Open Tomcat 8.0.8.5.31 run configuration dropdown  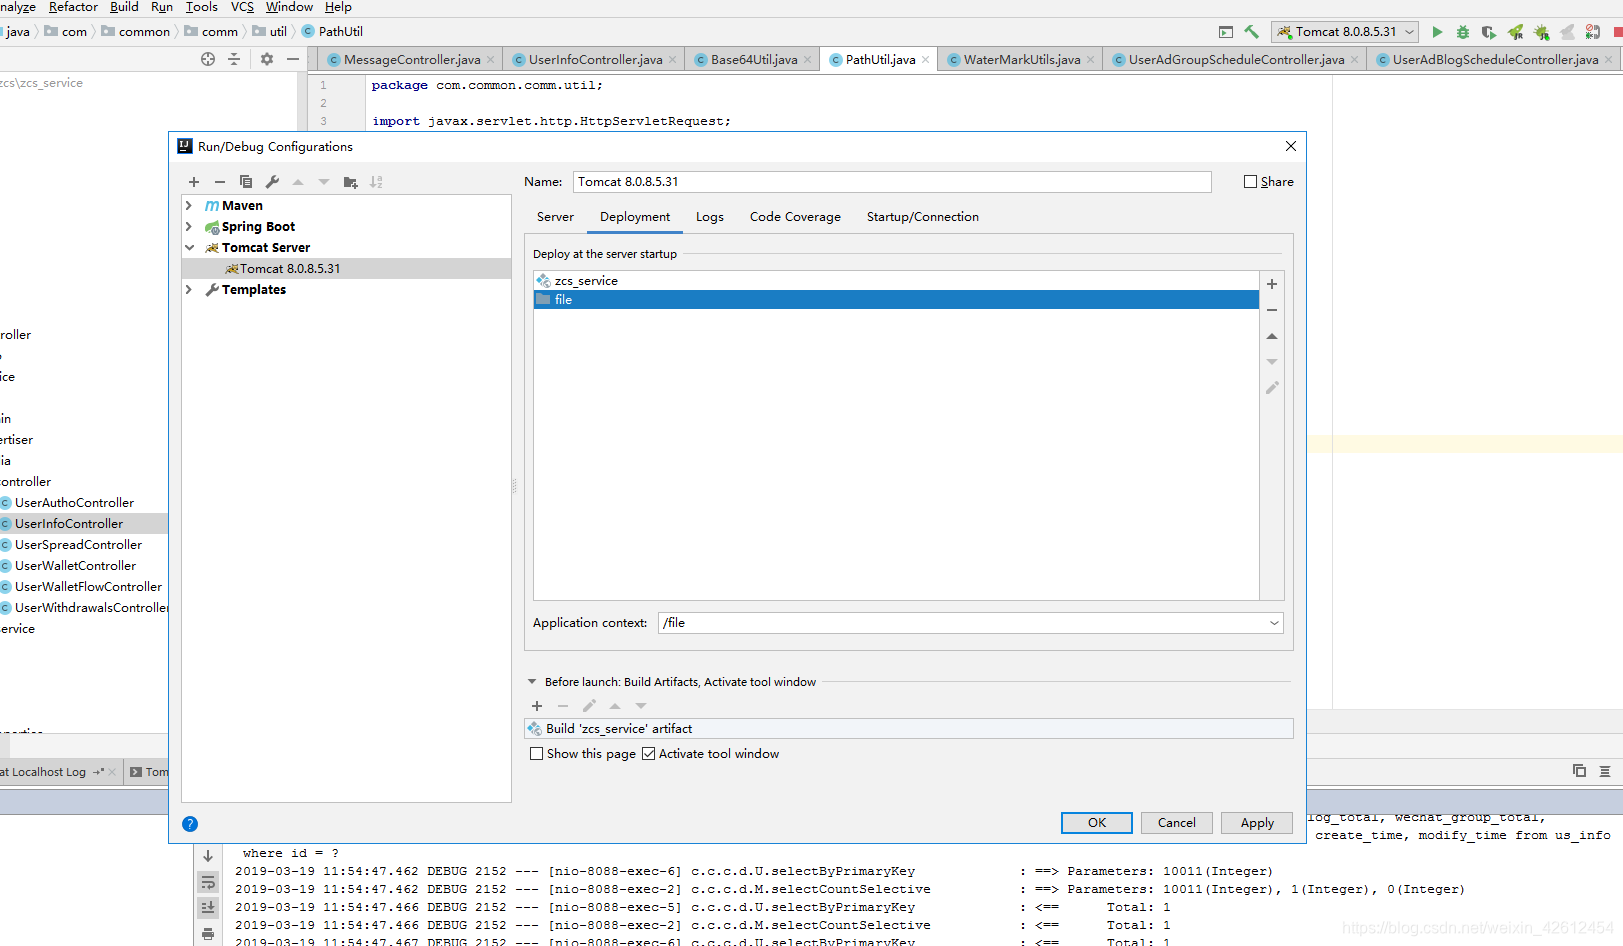tap(1345, 32)
